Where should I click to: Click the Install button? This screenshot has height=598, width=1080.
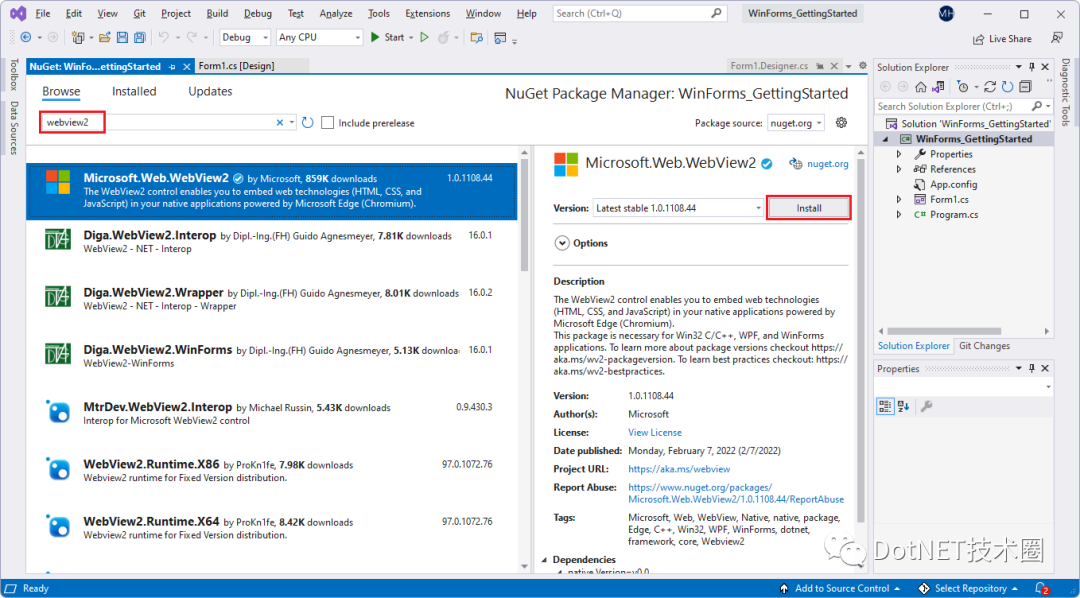point(809,207)
